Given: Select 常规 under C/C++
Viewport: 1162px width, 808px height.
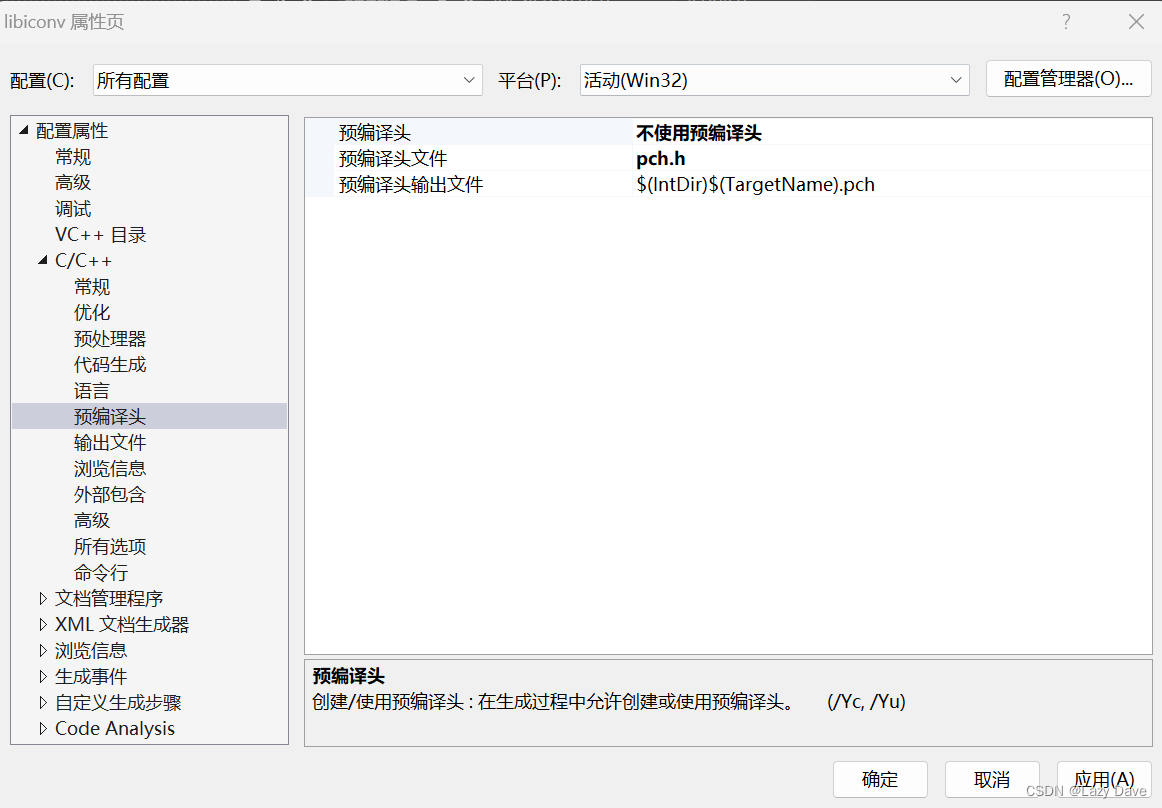Looking at the screenshot, I should click(92, 287).
